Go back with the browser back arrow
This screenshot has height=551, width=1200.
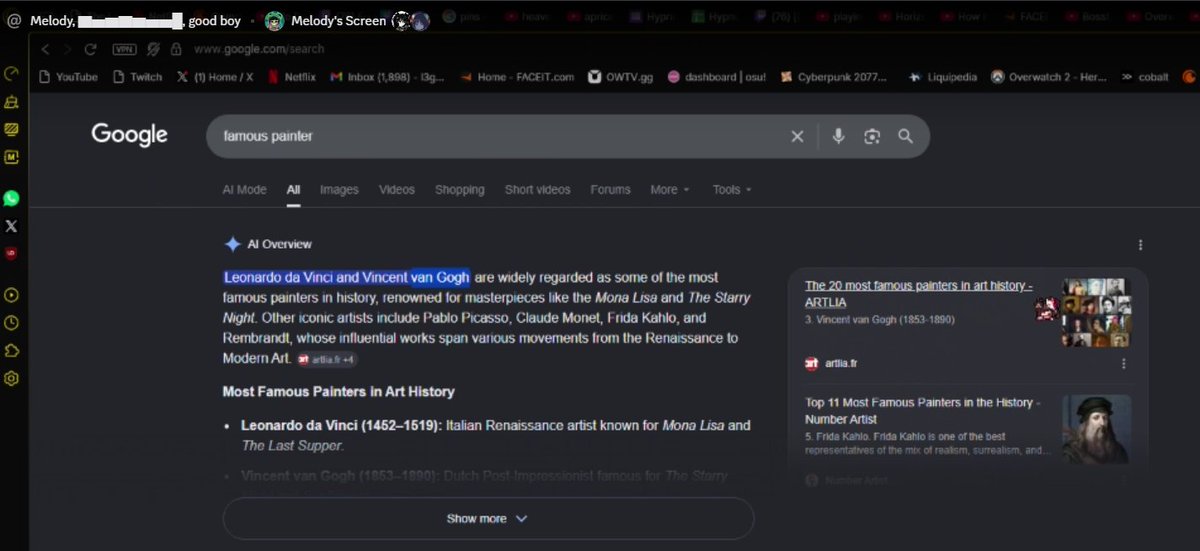(x=45, y=49)
